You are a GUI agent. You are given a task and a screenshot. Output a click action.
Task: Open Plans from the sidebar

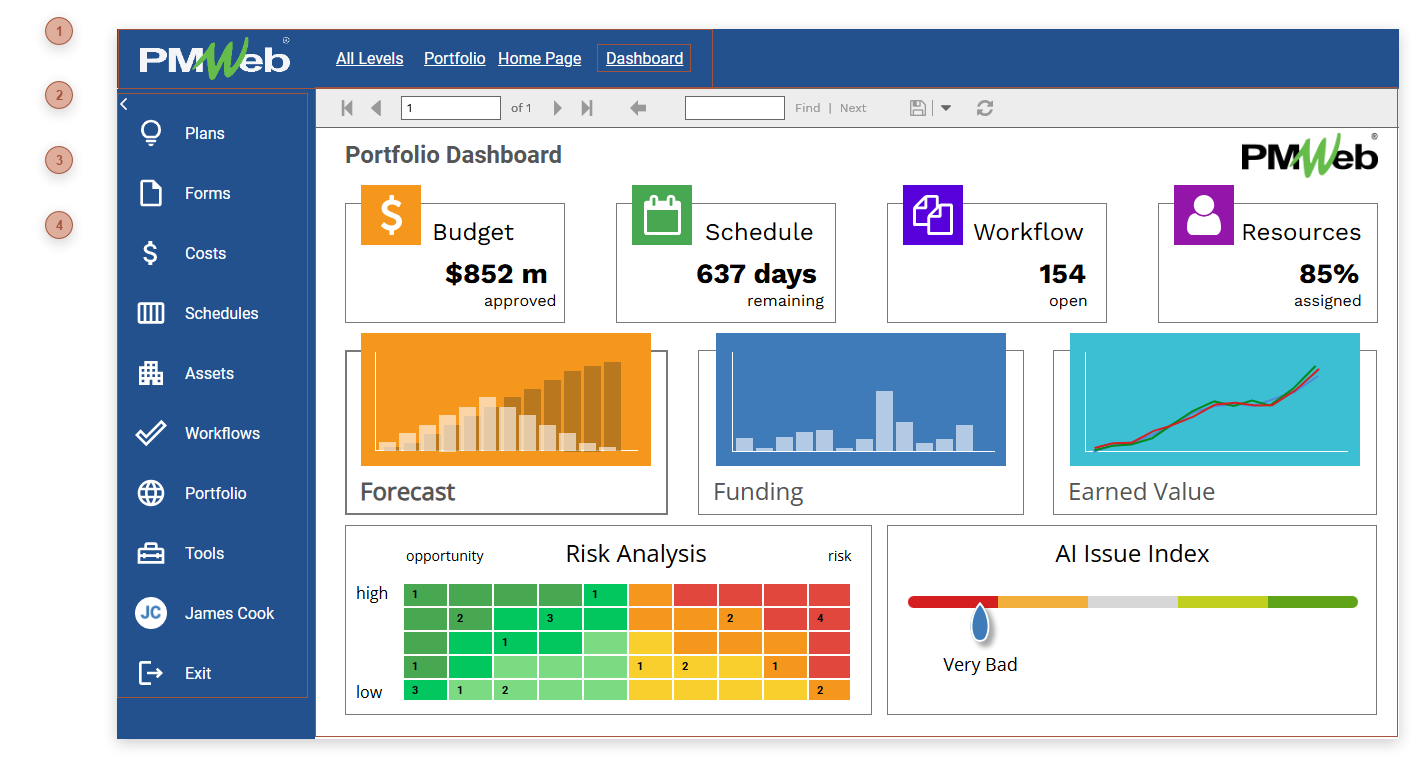(x=203, y=132)
